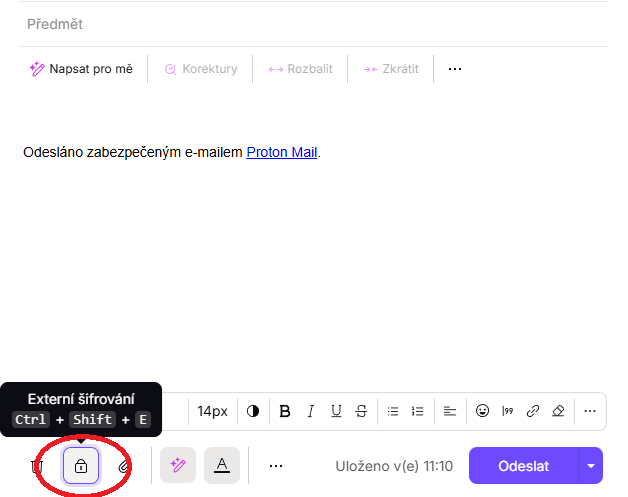The width and height of the screenshot is (628, 497).
Task: Toggle bold formatting
Action: click(x=285, y=411)
